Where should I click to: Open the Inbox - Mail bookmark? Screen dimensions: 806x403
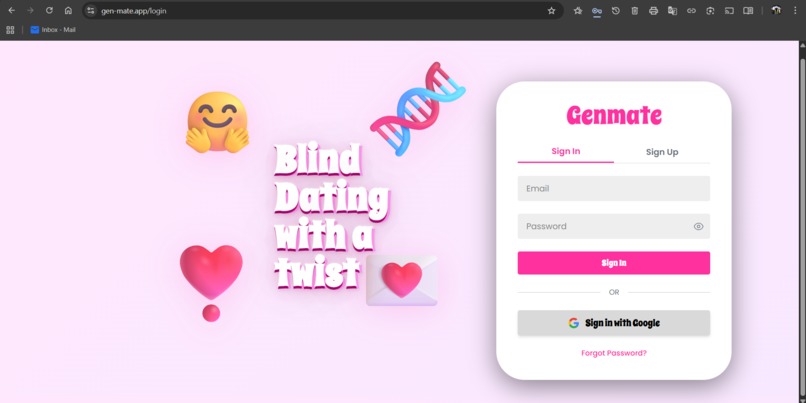[x=53, y=30]
